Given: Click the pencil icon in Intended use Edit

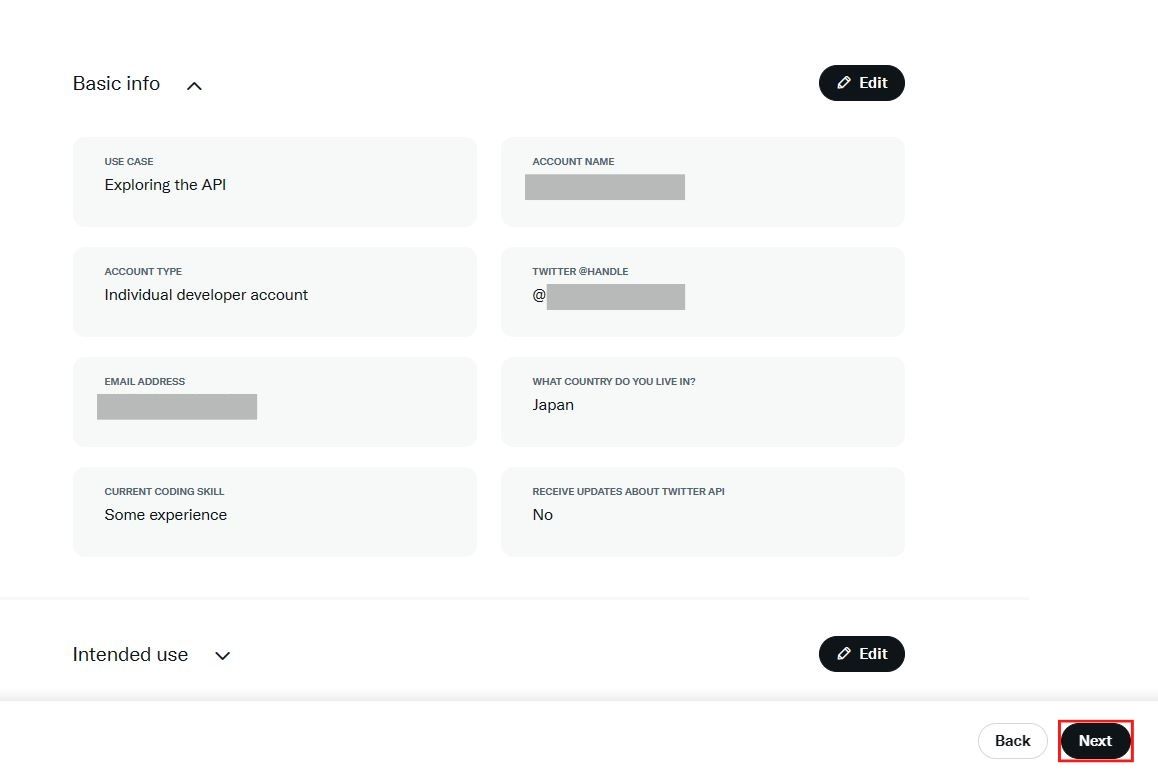Looking at the screenshot, I should pos(843,654).
